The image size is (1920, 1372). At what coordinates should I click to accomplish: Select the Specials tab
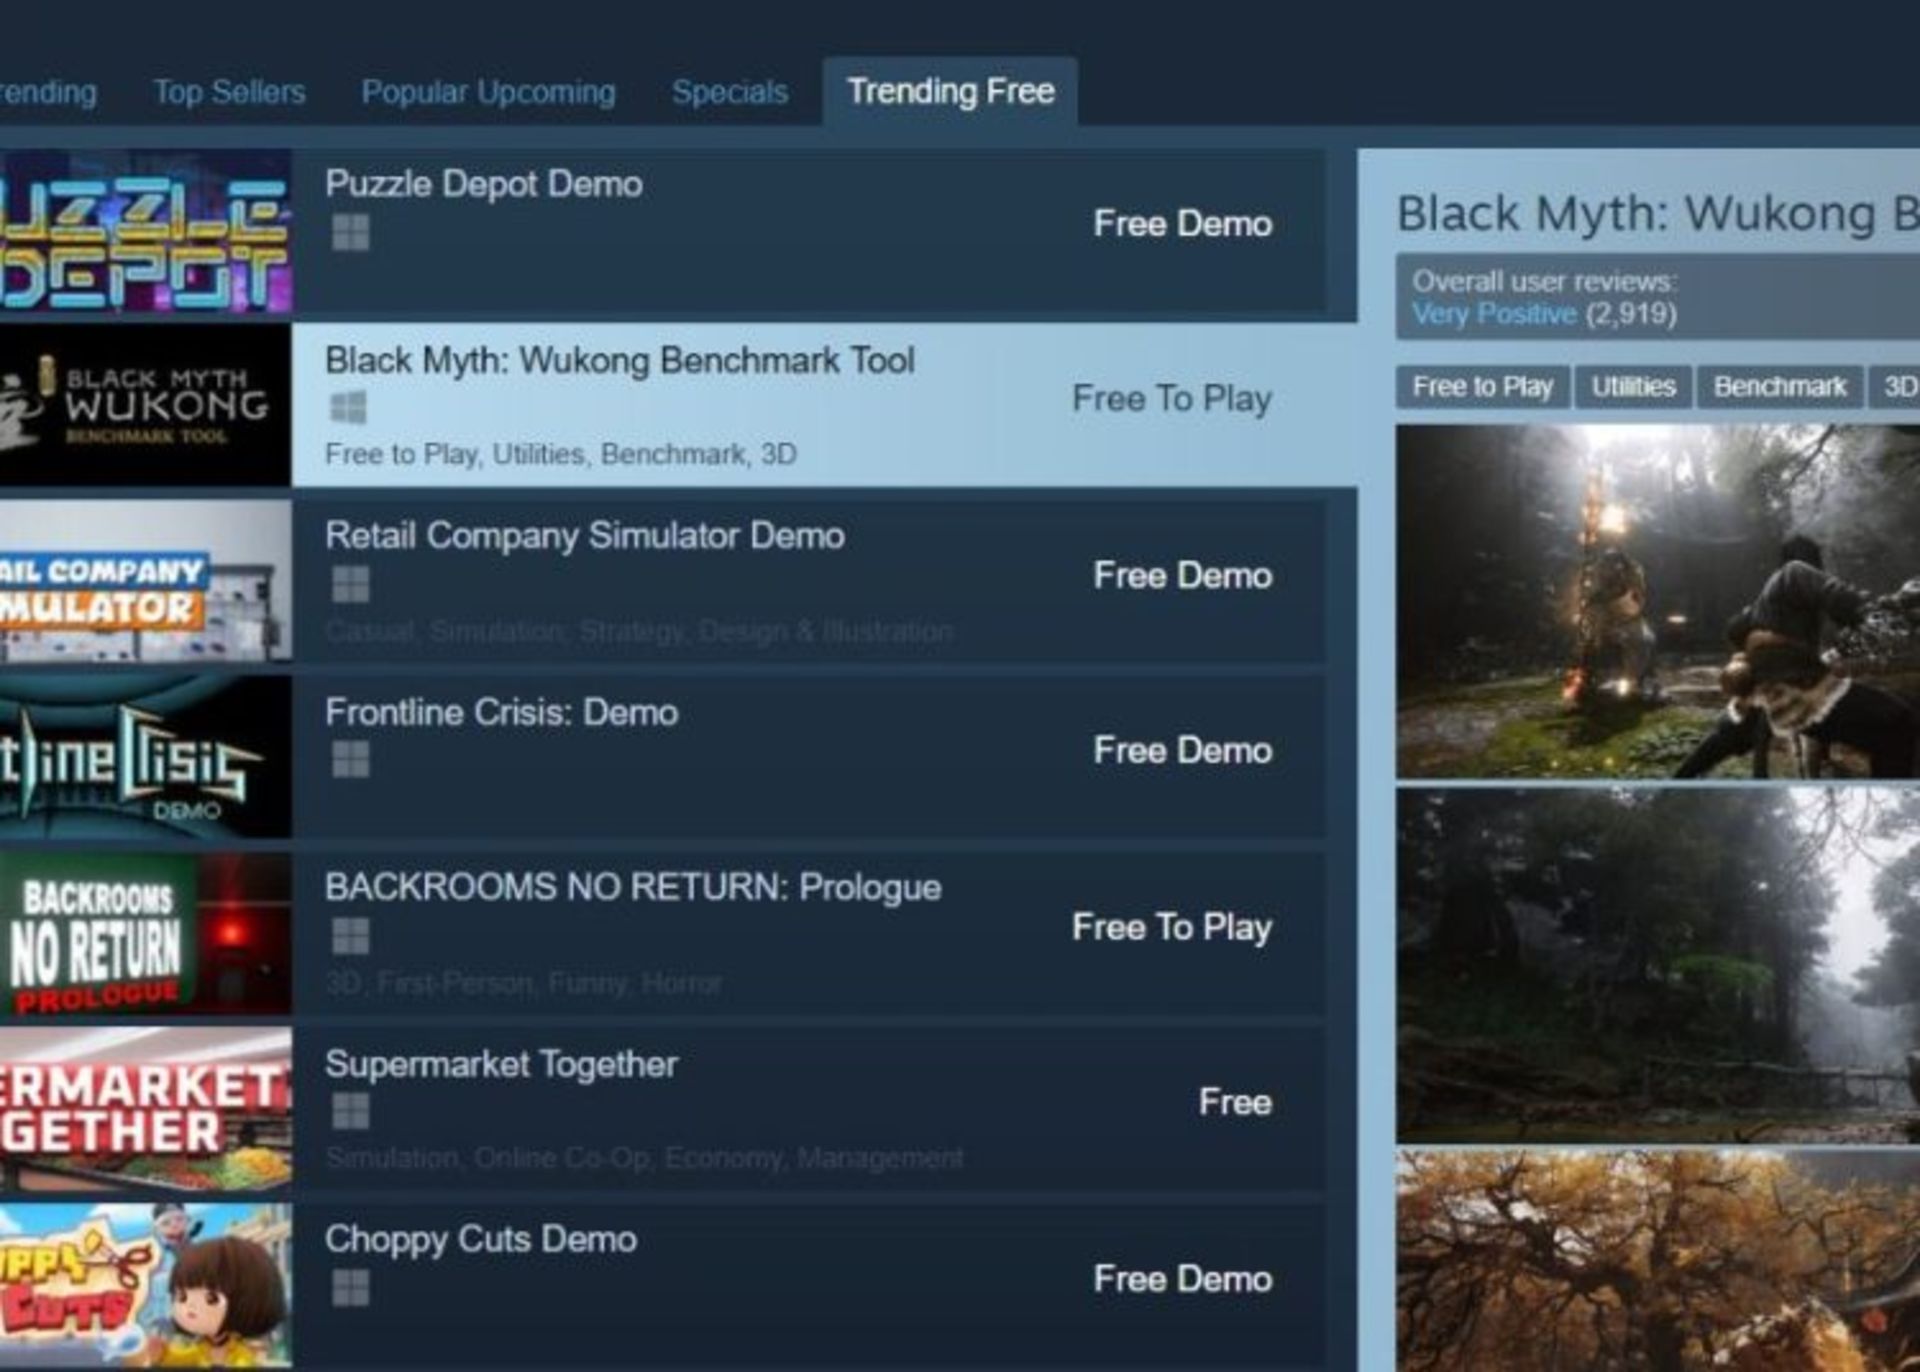click(730, 92)
